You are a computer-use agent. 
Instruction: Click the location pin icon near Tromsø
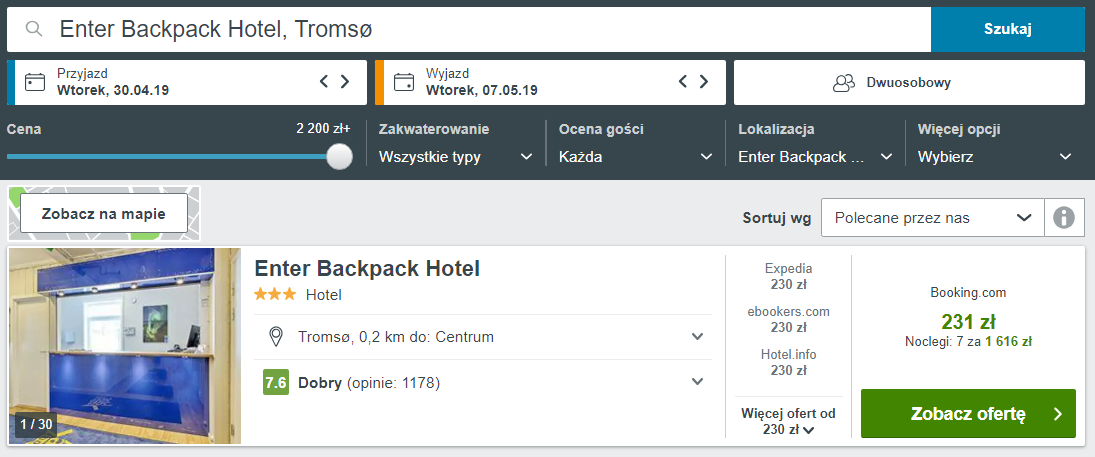[277, 337]
